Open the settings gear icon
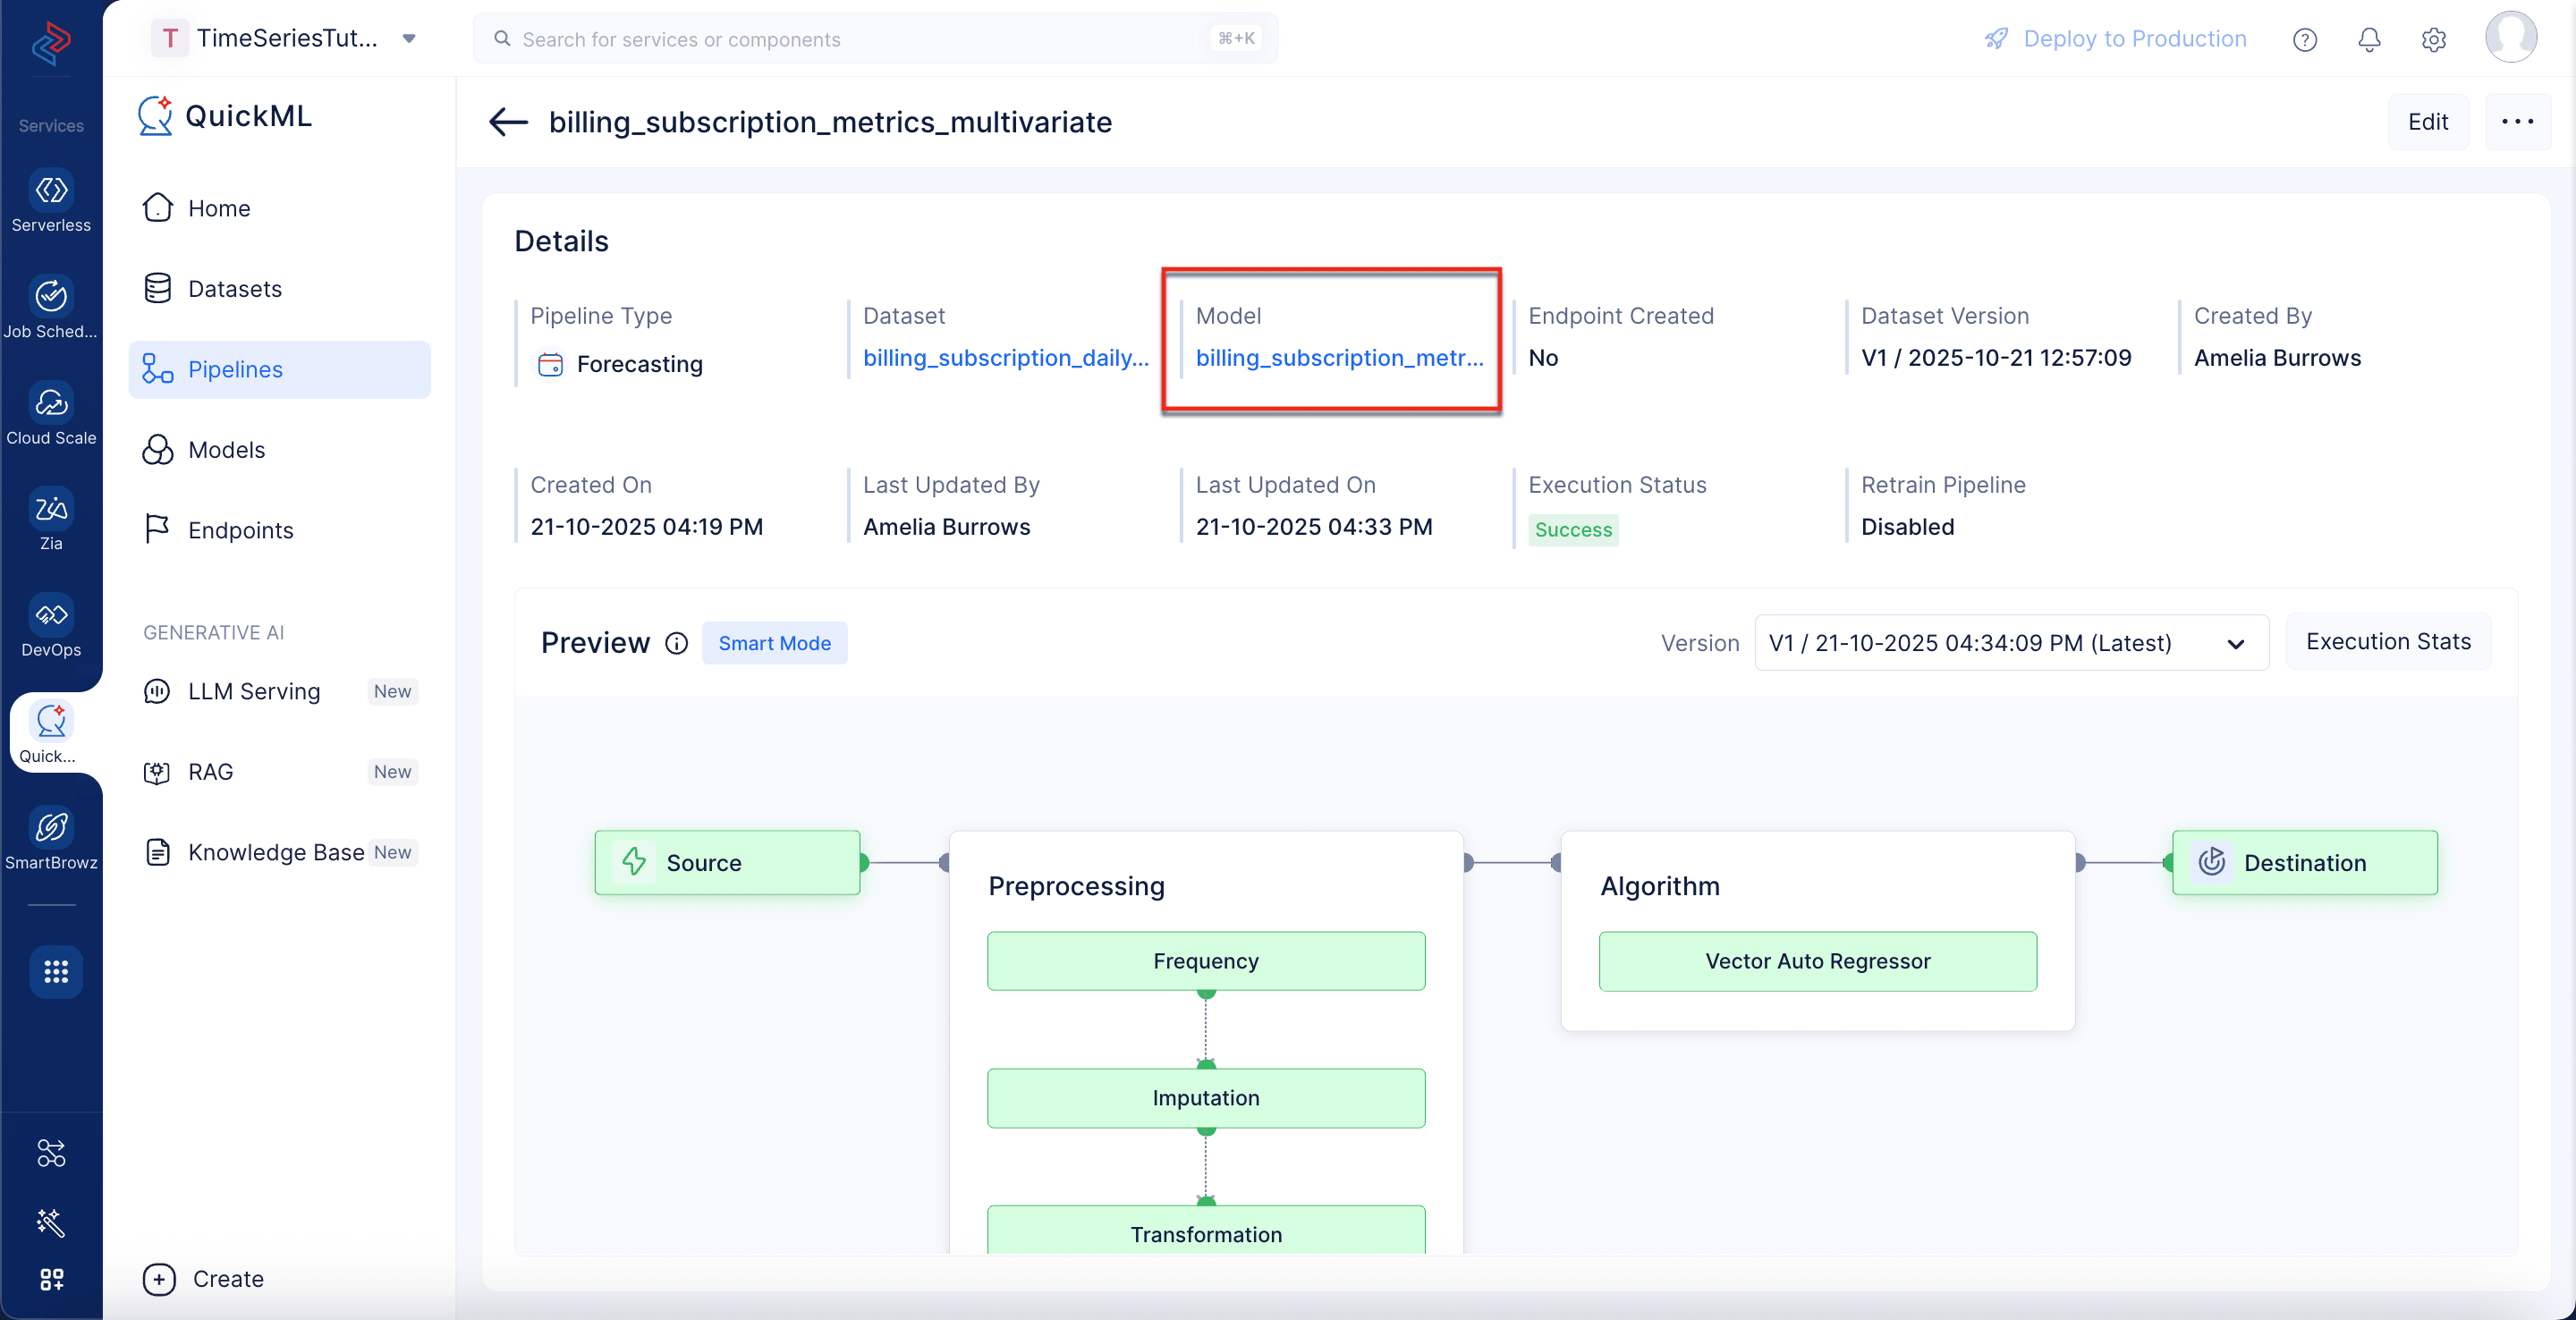Screen dimensions: 2576x1320 (x=2433, y=39)
